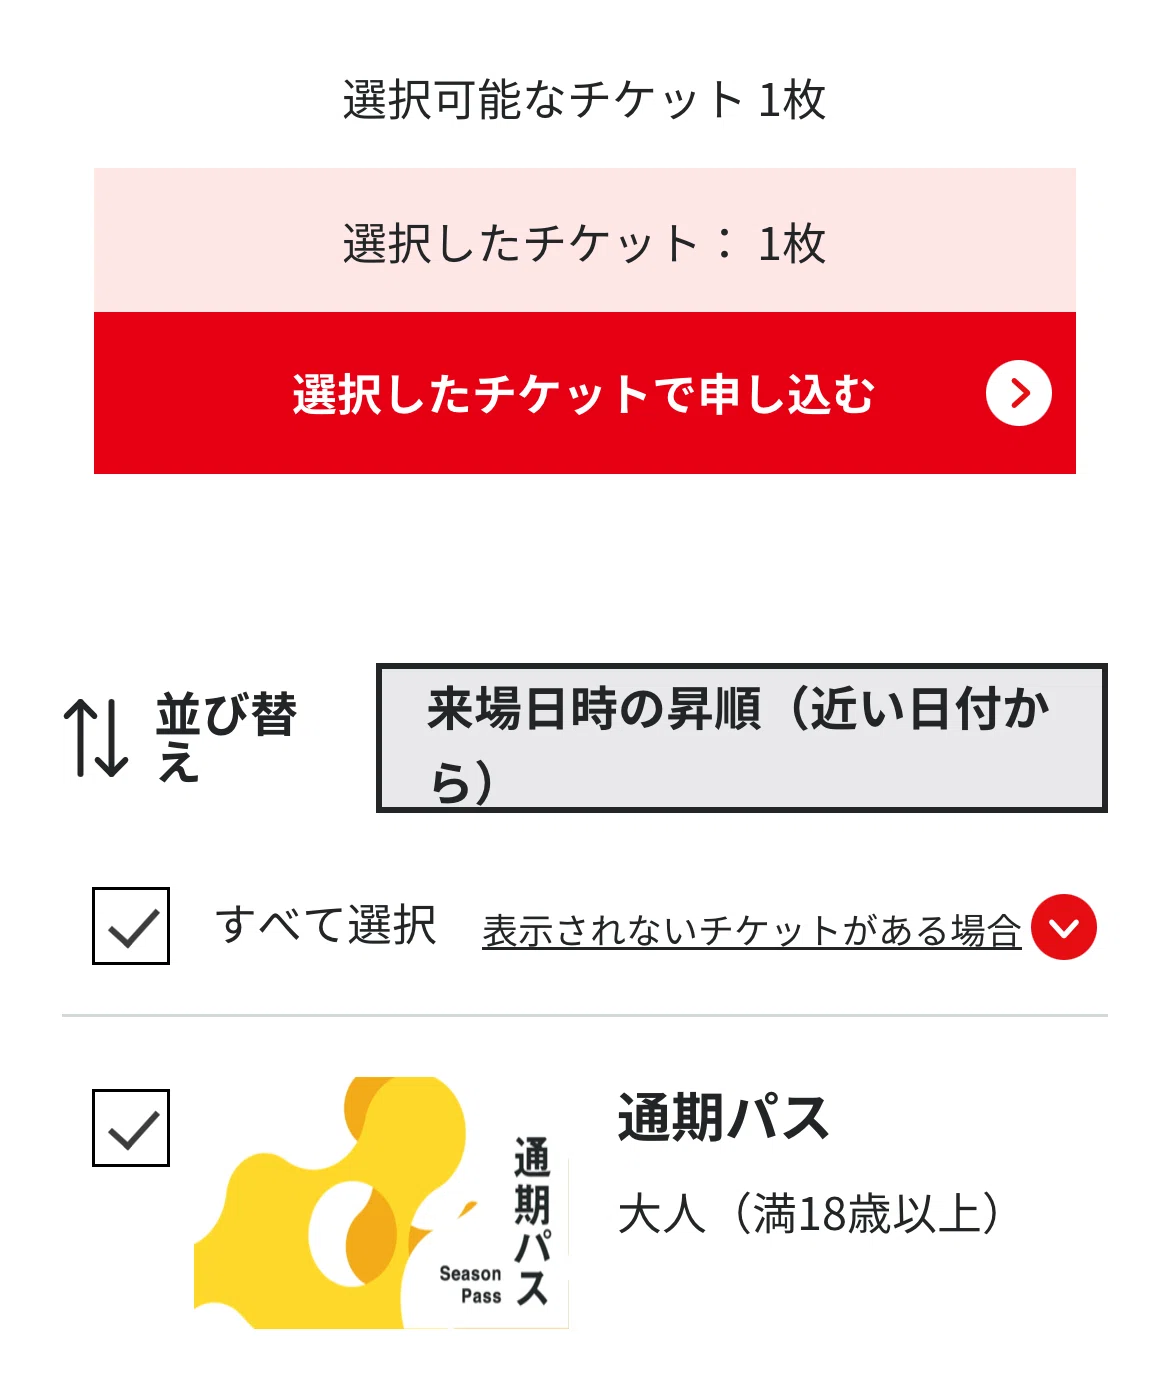Viewport: 1170px width, 1386px height.
Task: Click the pink 選択したチケット：1枚 bar
Action: [585, 240]
